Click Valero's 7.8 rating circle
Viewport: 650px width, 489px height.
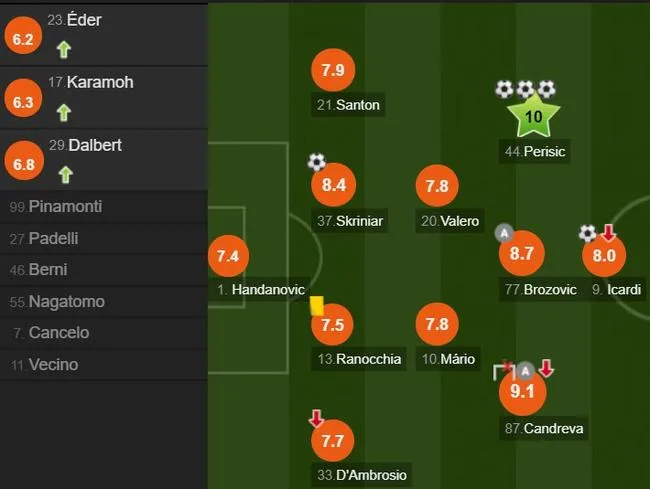point(437,186)
